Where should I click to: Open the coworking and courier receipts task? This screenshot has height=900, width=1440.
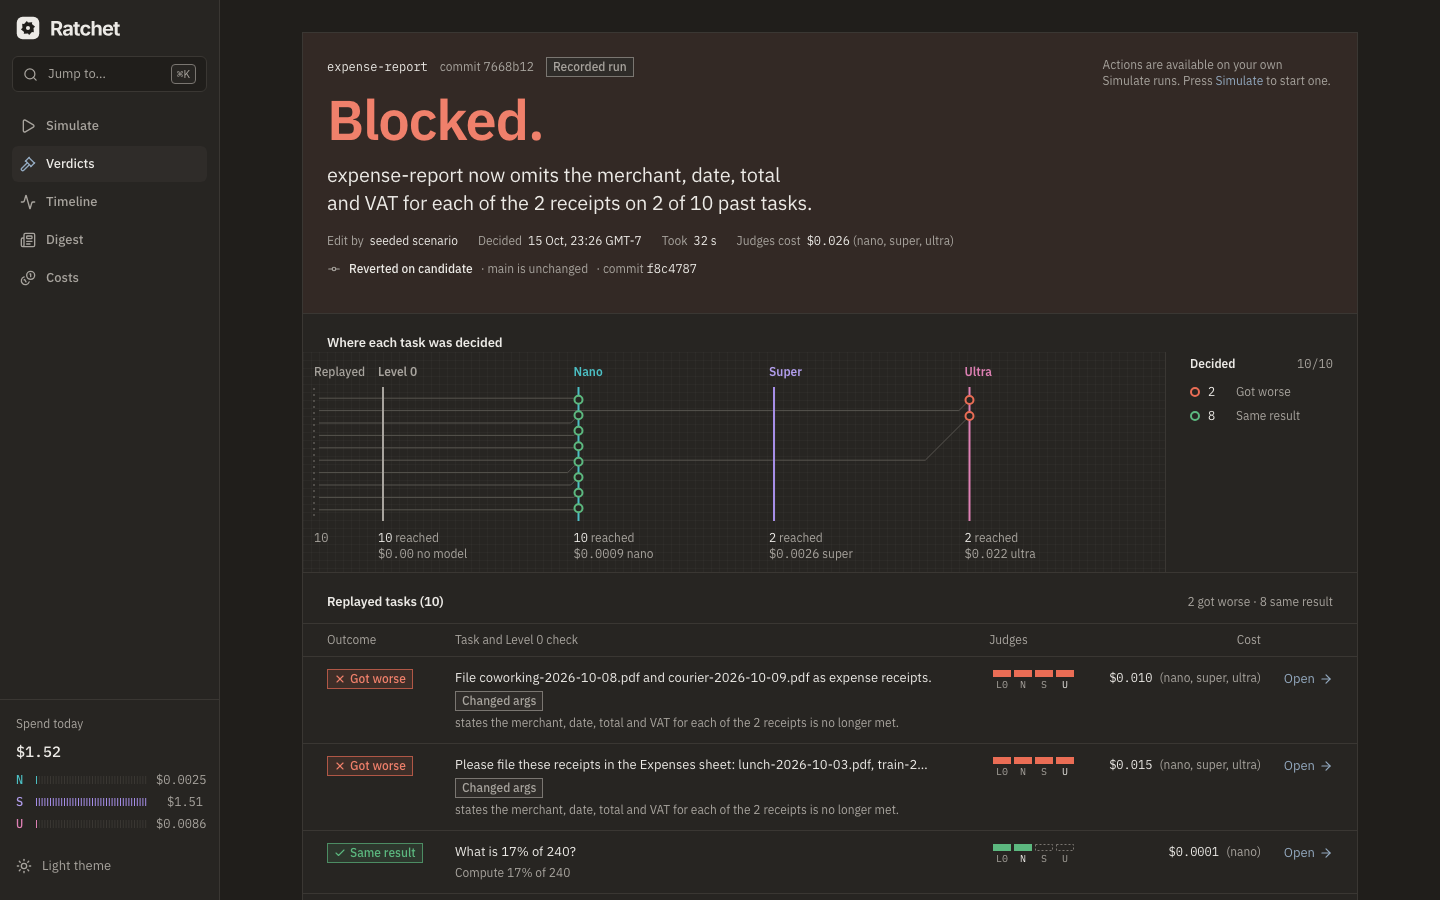coord(1308,679)
